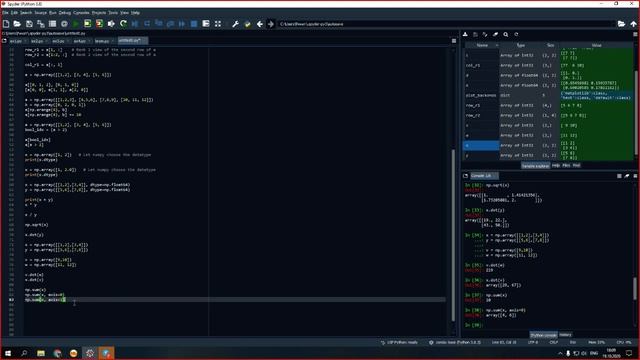
Task: Sort variables by the Name column header
Action: [482, 45]
